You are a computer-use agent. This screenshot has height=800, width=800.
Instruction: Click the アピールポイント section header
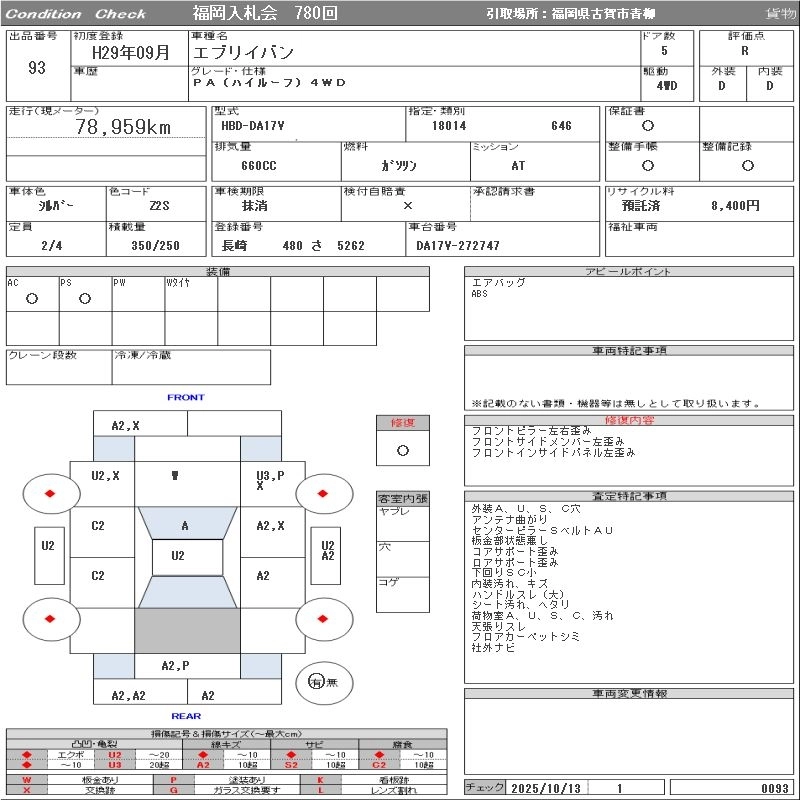point(630,272)
